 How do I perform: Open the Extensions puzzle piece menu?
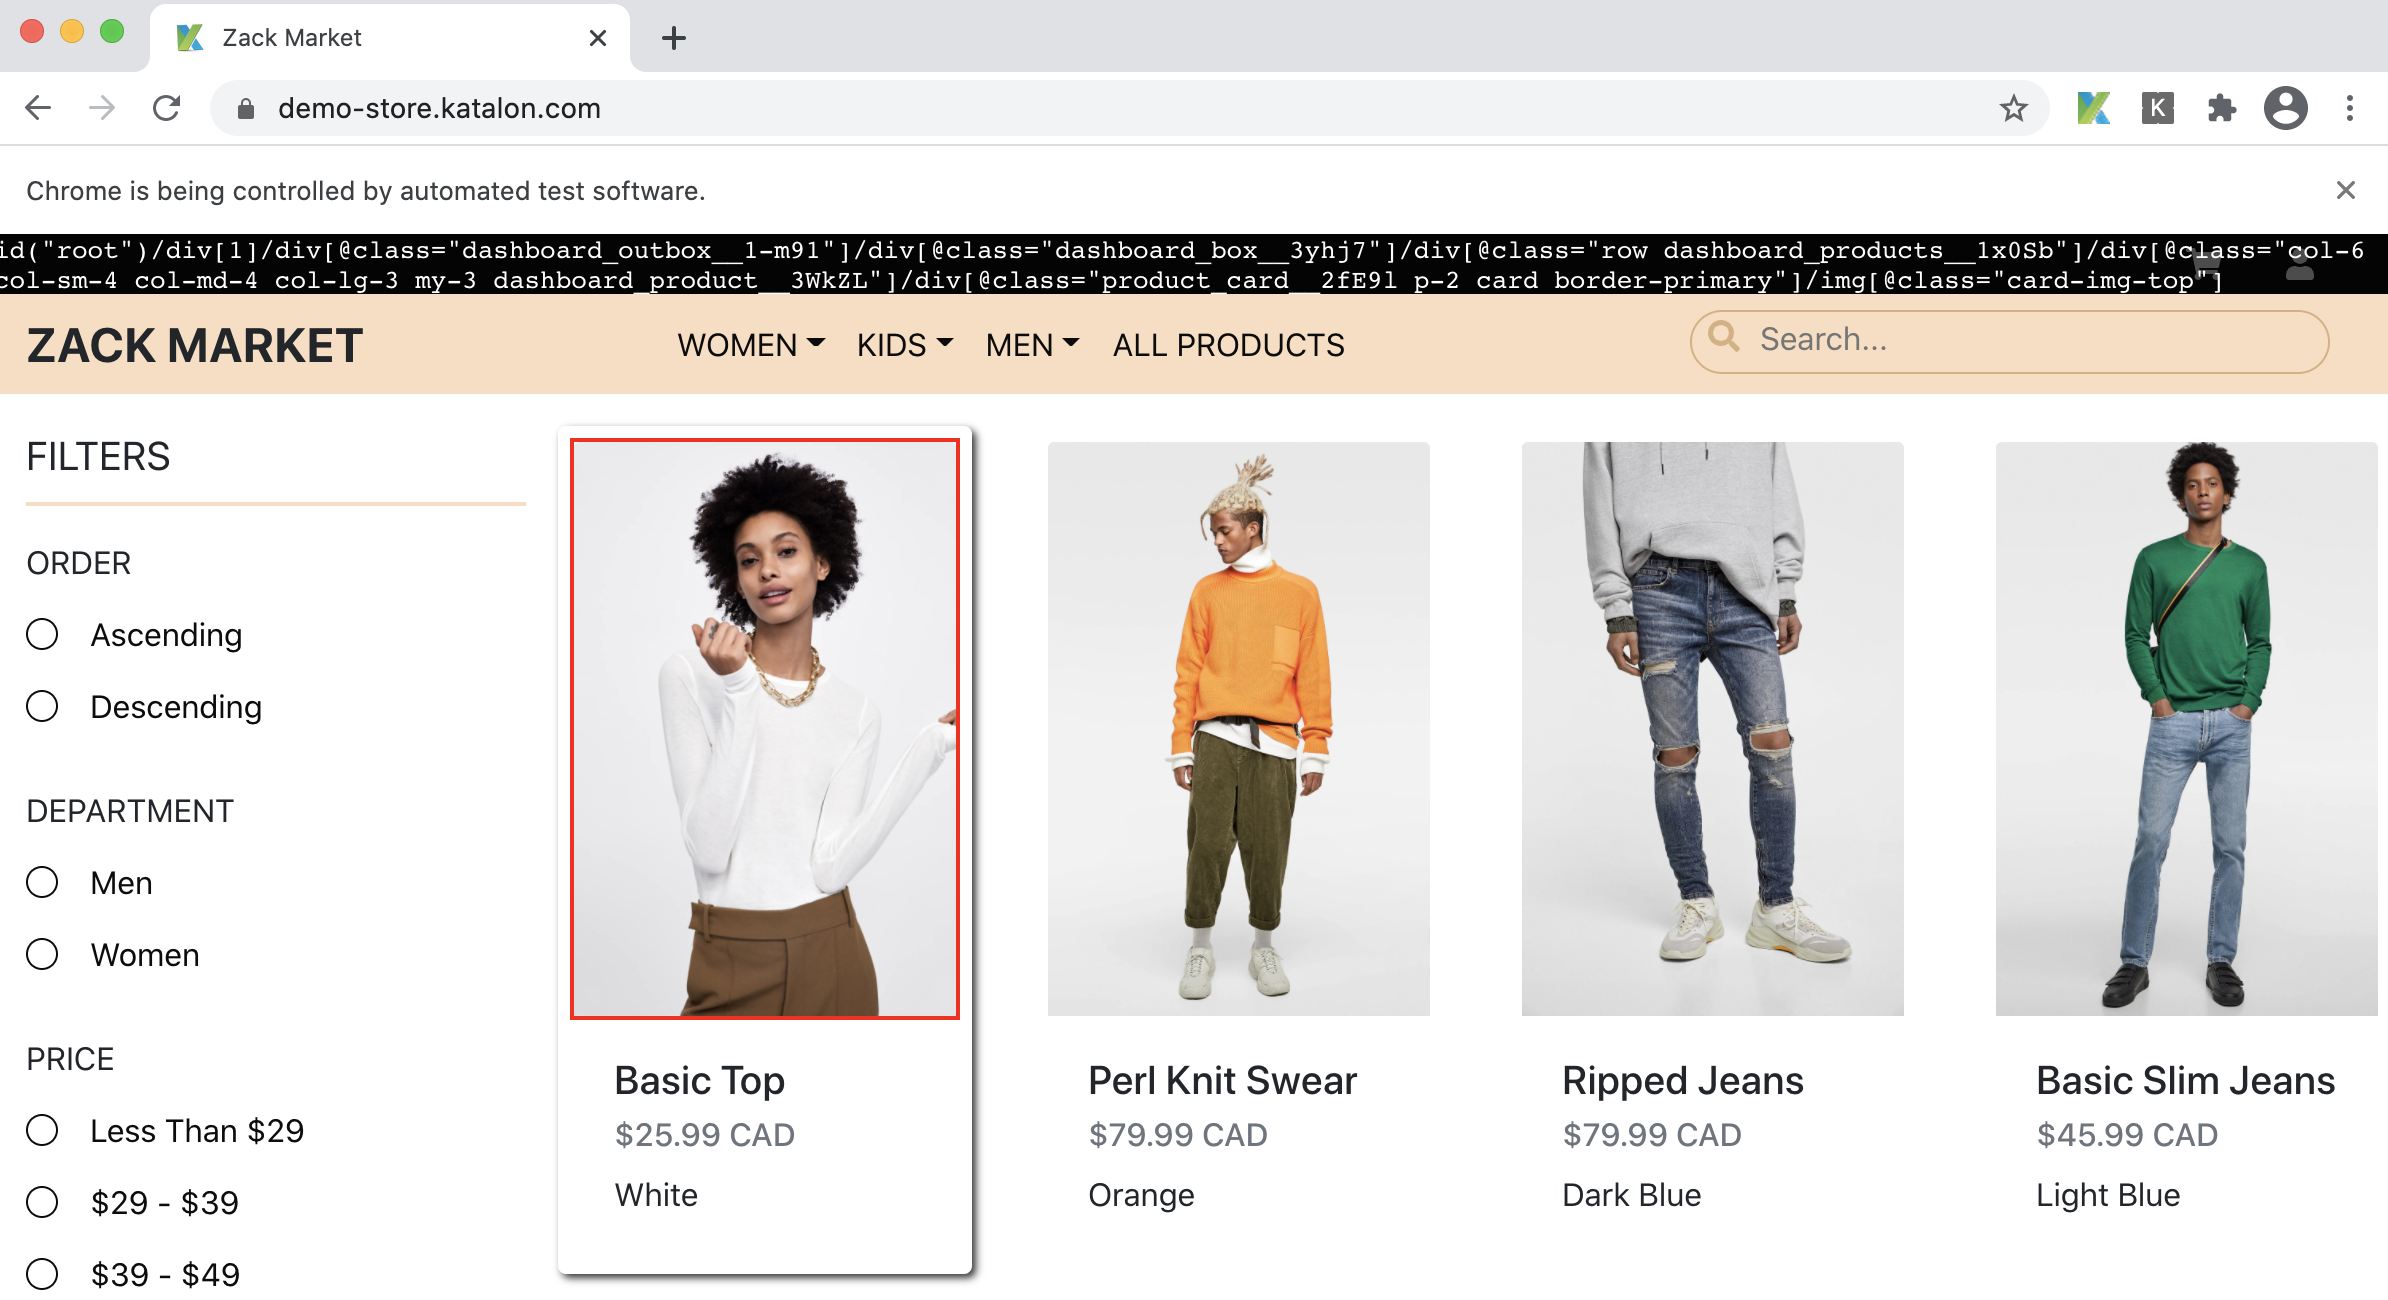pos(2221,108)
